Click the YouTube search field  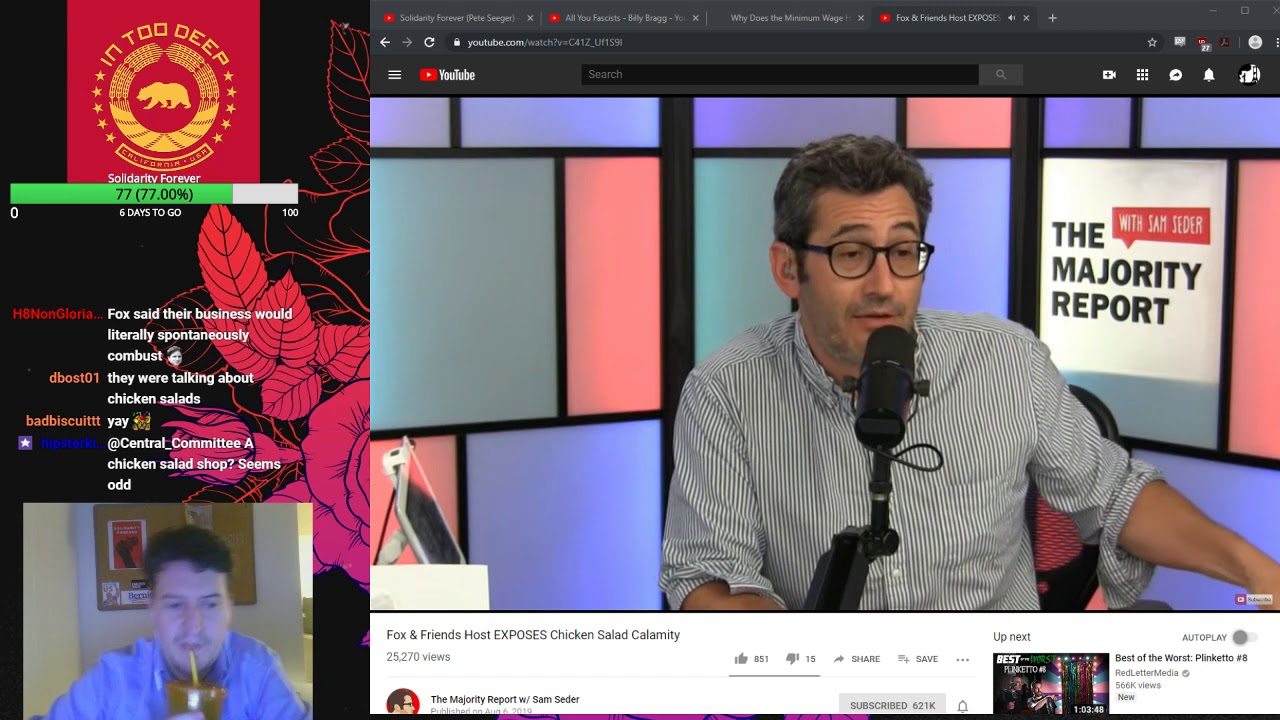(780, 74)
